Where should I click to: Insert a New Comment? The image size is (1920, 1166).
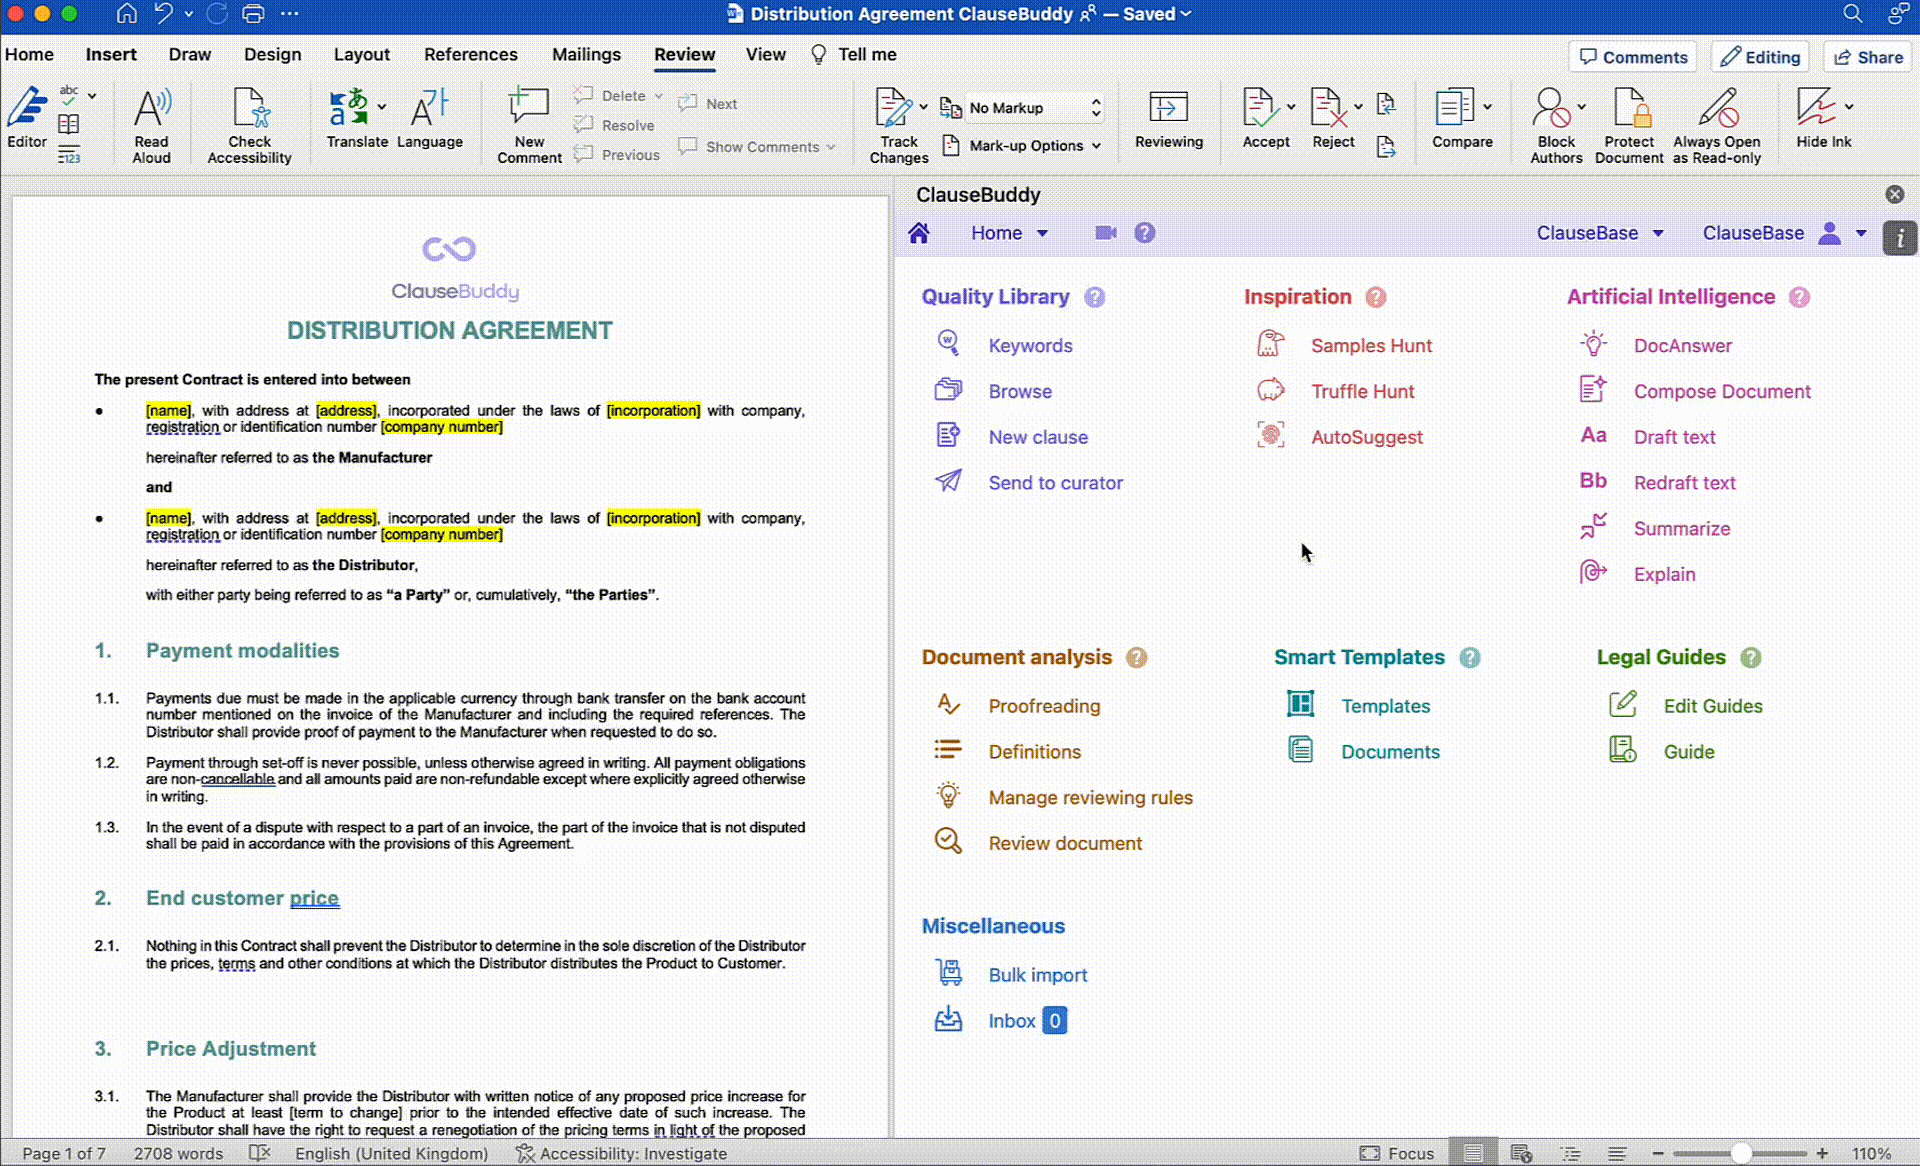(x=529, y=125)
